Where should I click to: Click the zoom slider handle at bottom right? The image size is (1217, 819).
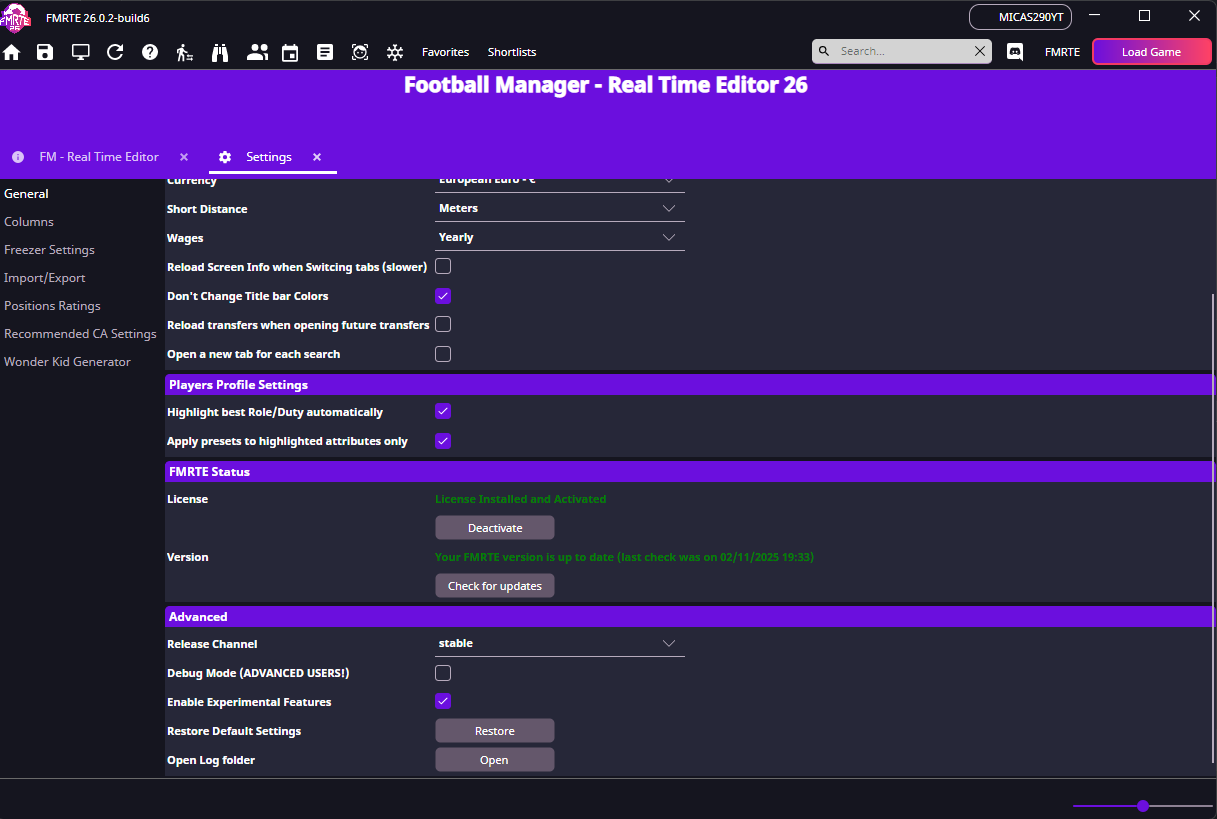pos(1143,806)
